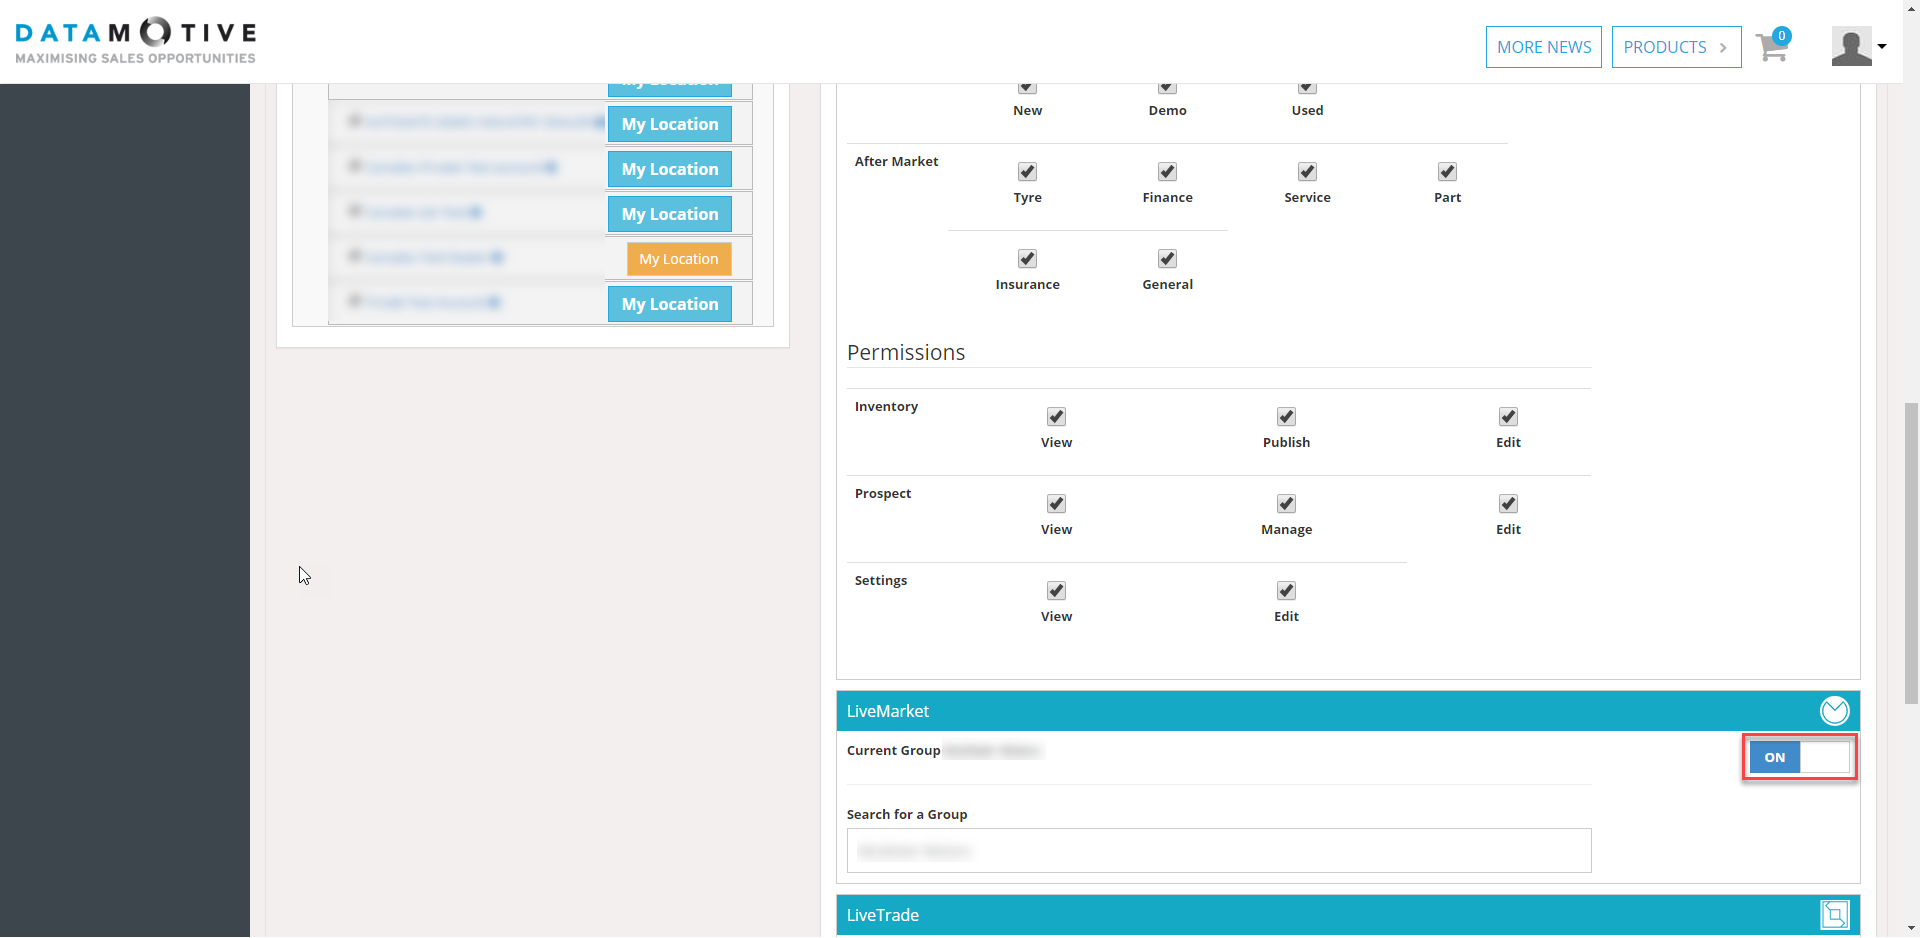Expand the LiveTrade panel icon
Viewport: 1920px width, 938px height.
[x=1834, y=914]
